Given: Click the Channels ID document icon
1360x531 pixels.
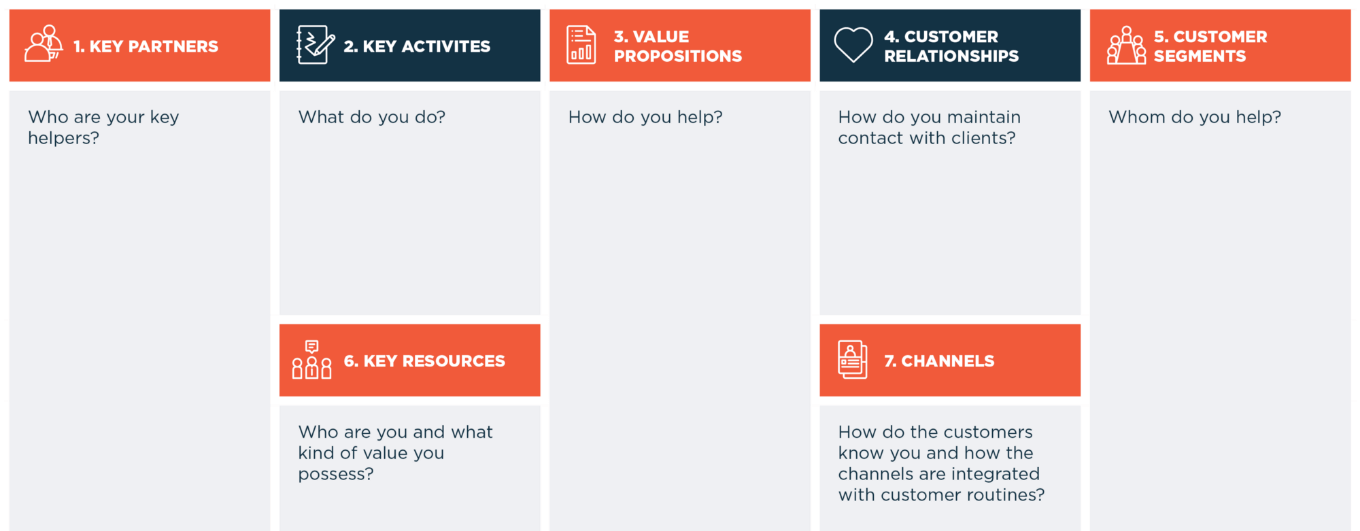Looking at the screenshot, I should click(852, 360).
